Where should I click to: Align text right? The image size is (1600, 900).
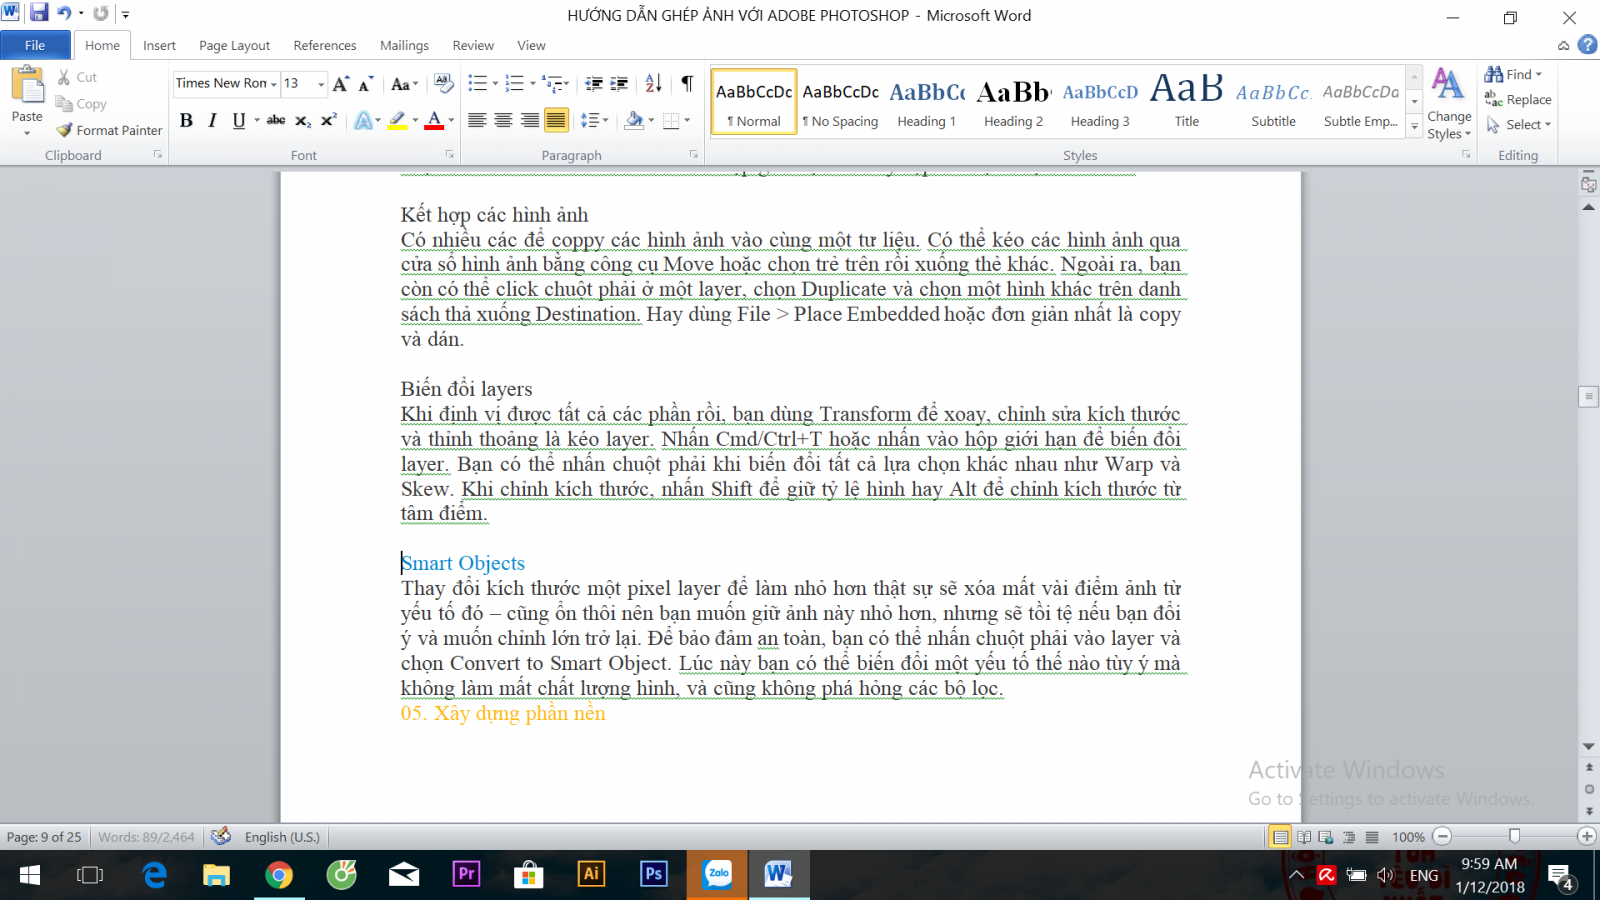point(529,120)
